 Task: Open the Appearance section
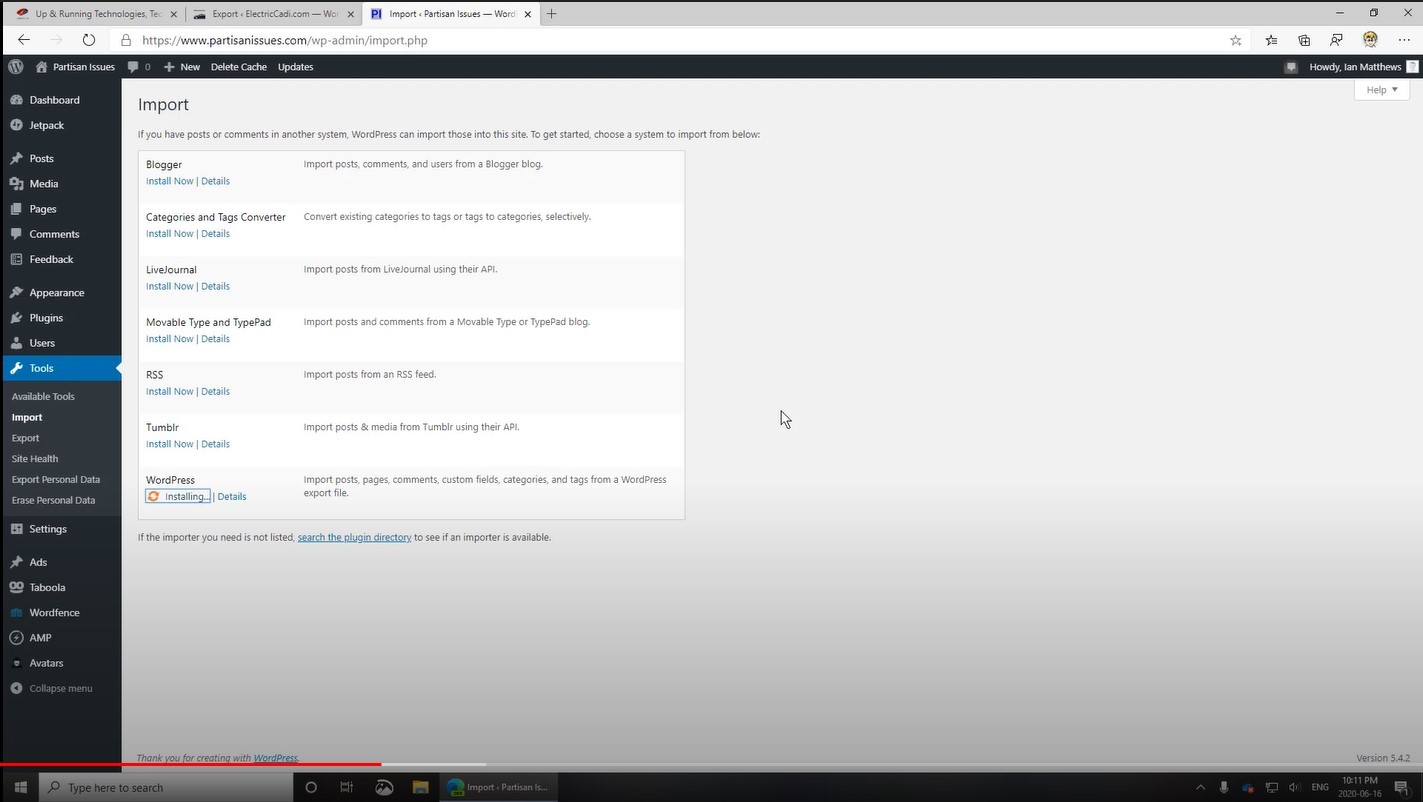point(56,291)
